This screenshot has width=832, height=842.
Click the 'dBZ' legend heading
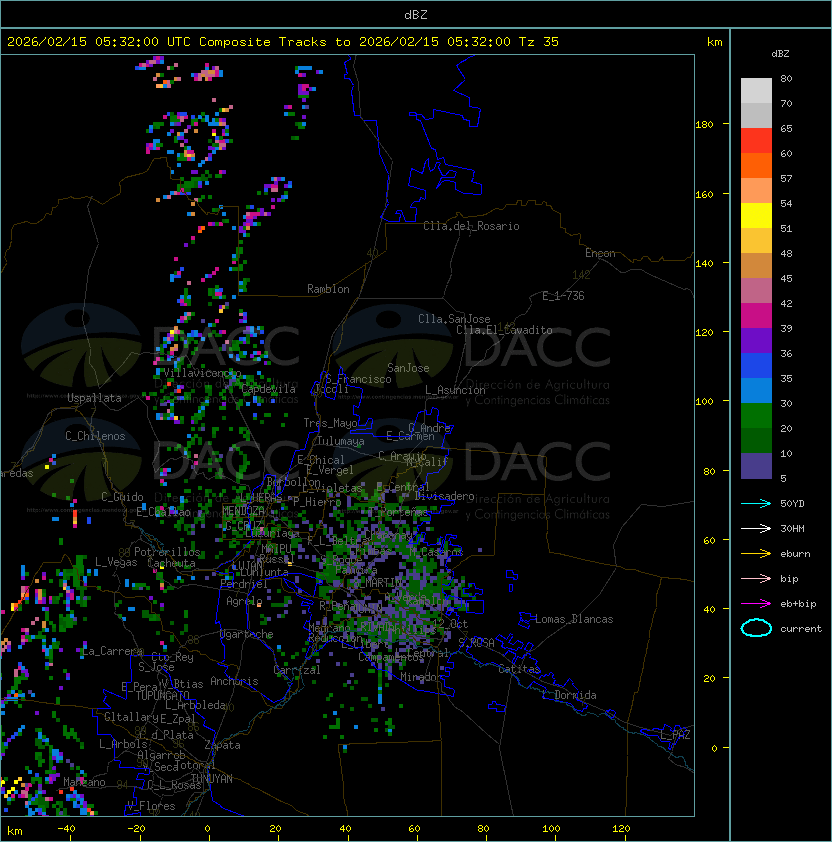(x=780, y=54)
